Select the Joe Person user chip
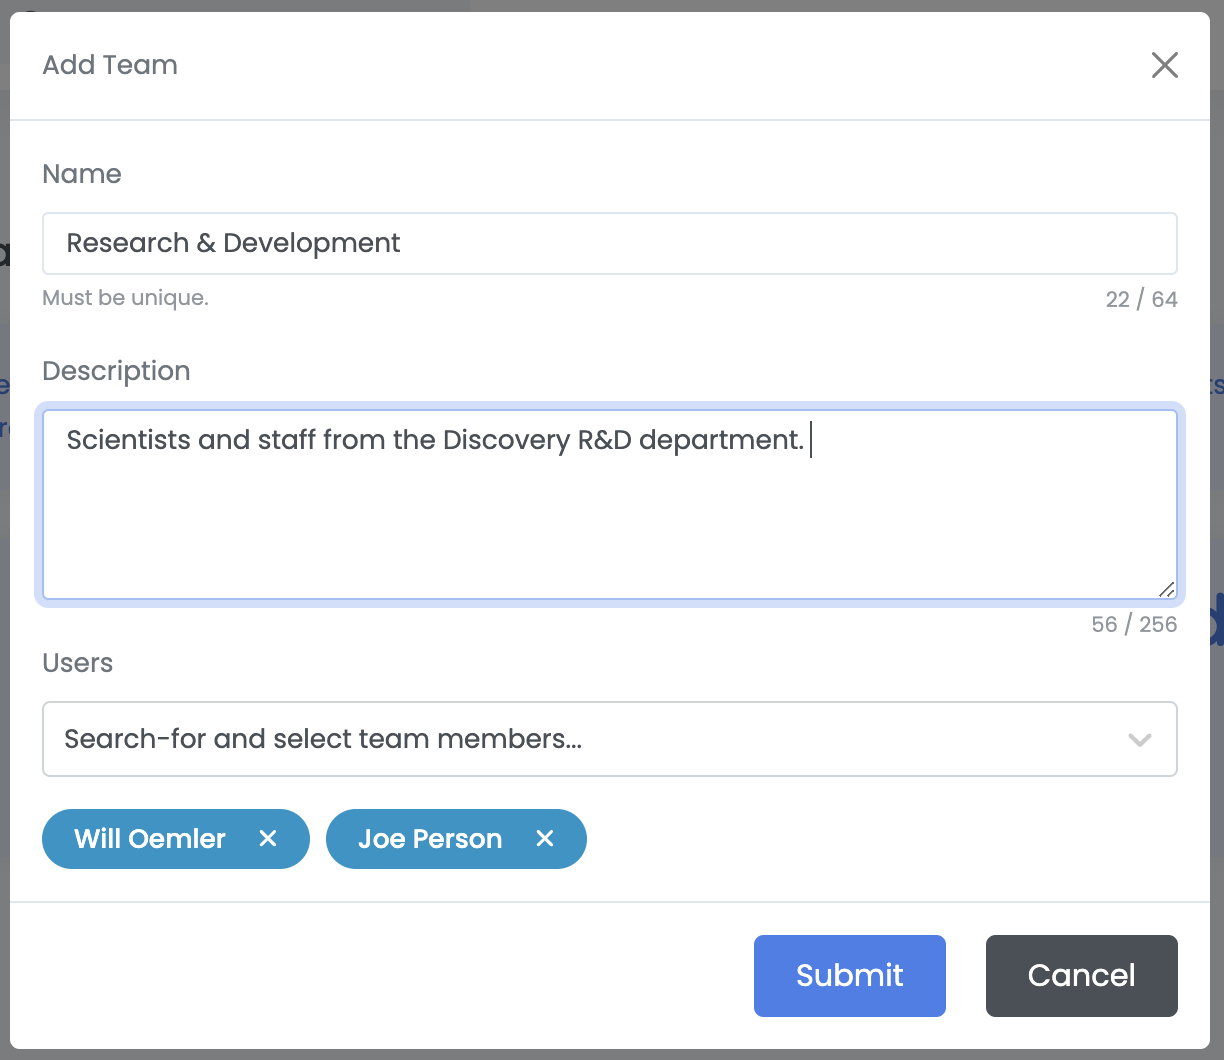 coord(430,839)
